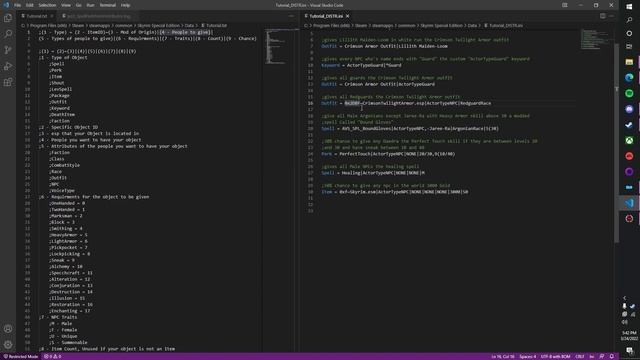Open the Extensions view
The image size is (640, 360).
tap(8, 82)
